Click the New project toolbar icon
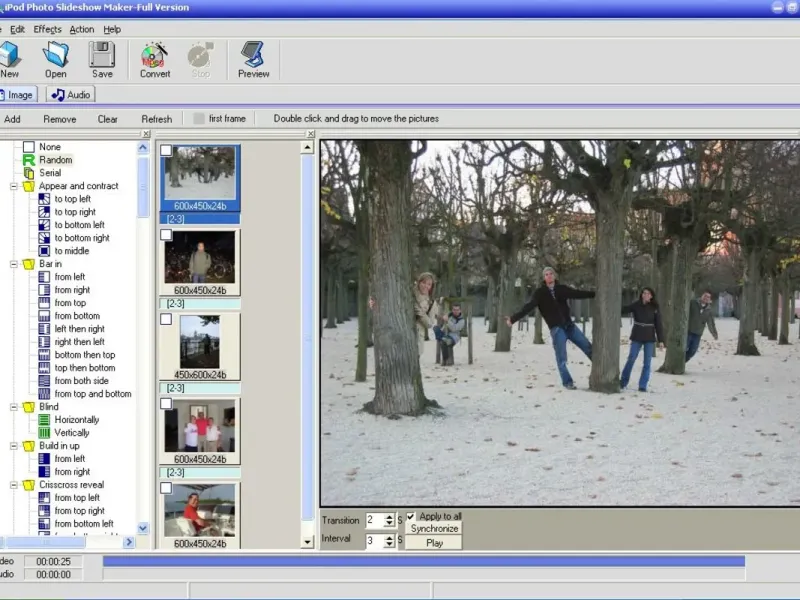The image size is (800, 600). pyautogui.click(x=10, y=56)
